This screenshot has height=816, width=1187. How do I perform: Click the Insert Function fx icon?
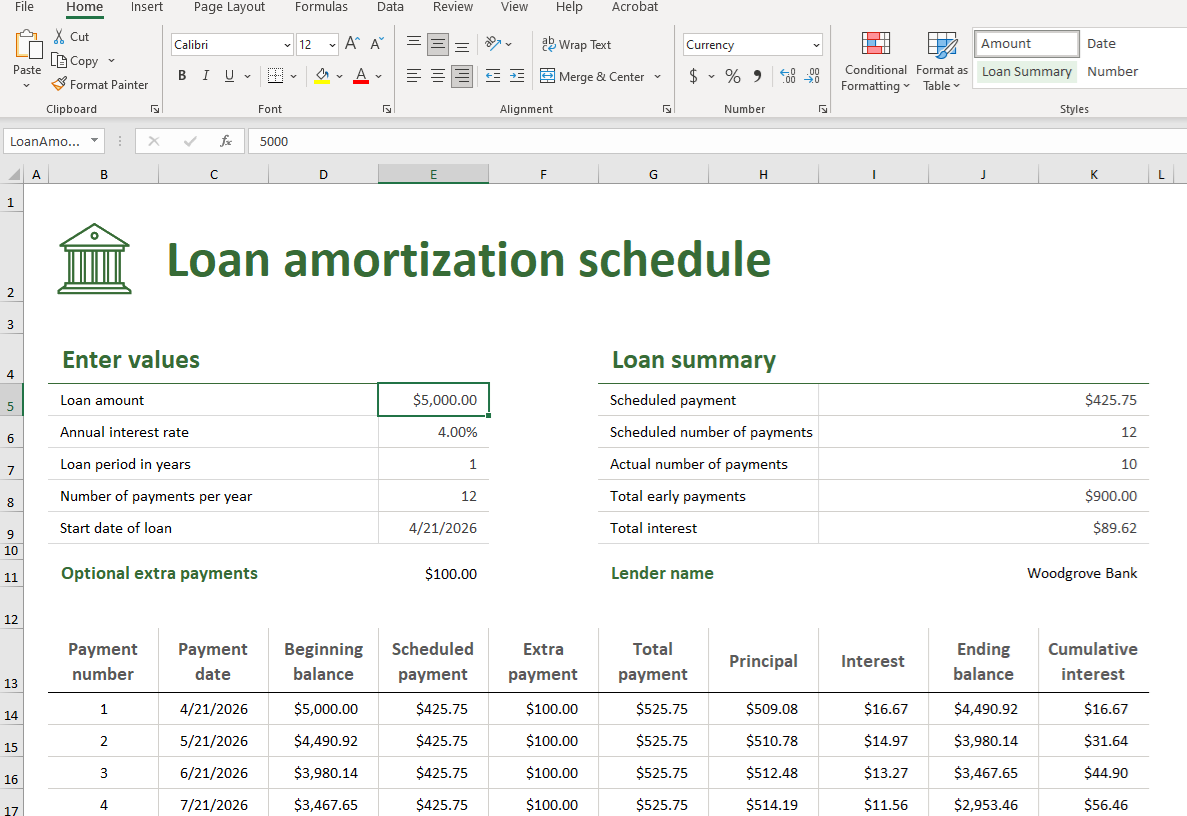226,141
